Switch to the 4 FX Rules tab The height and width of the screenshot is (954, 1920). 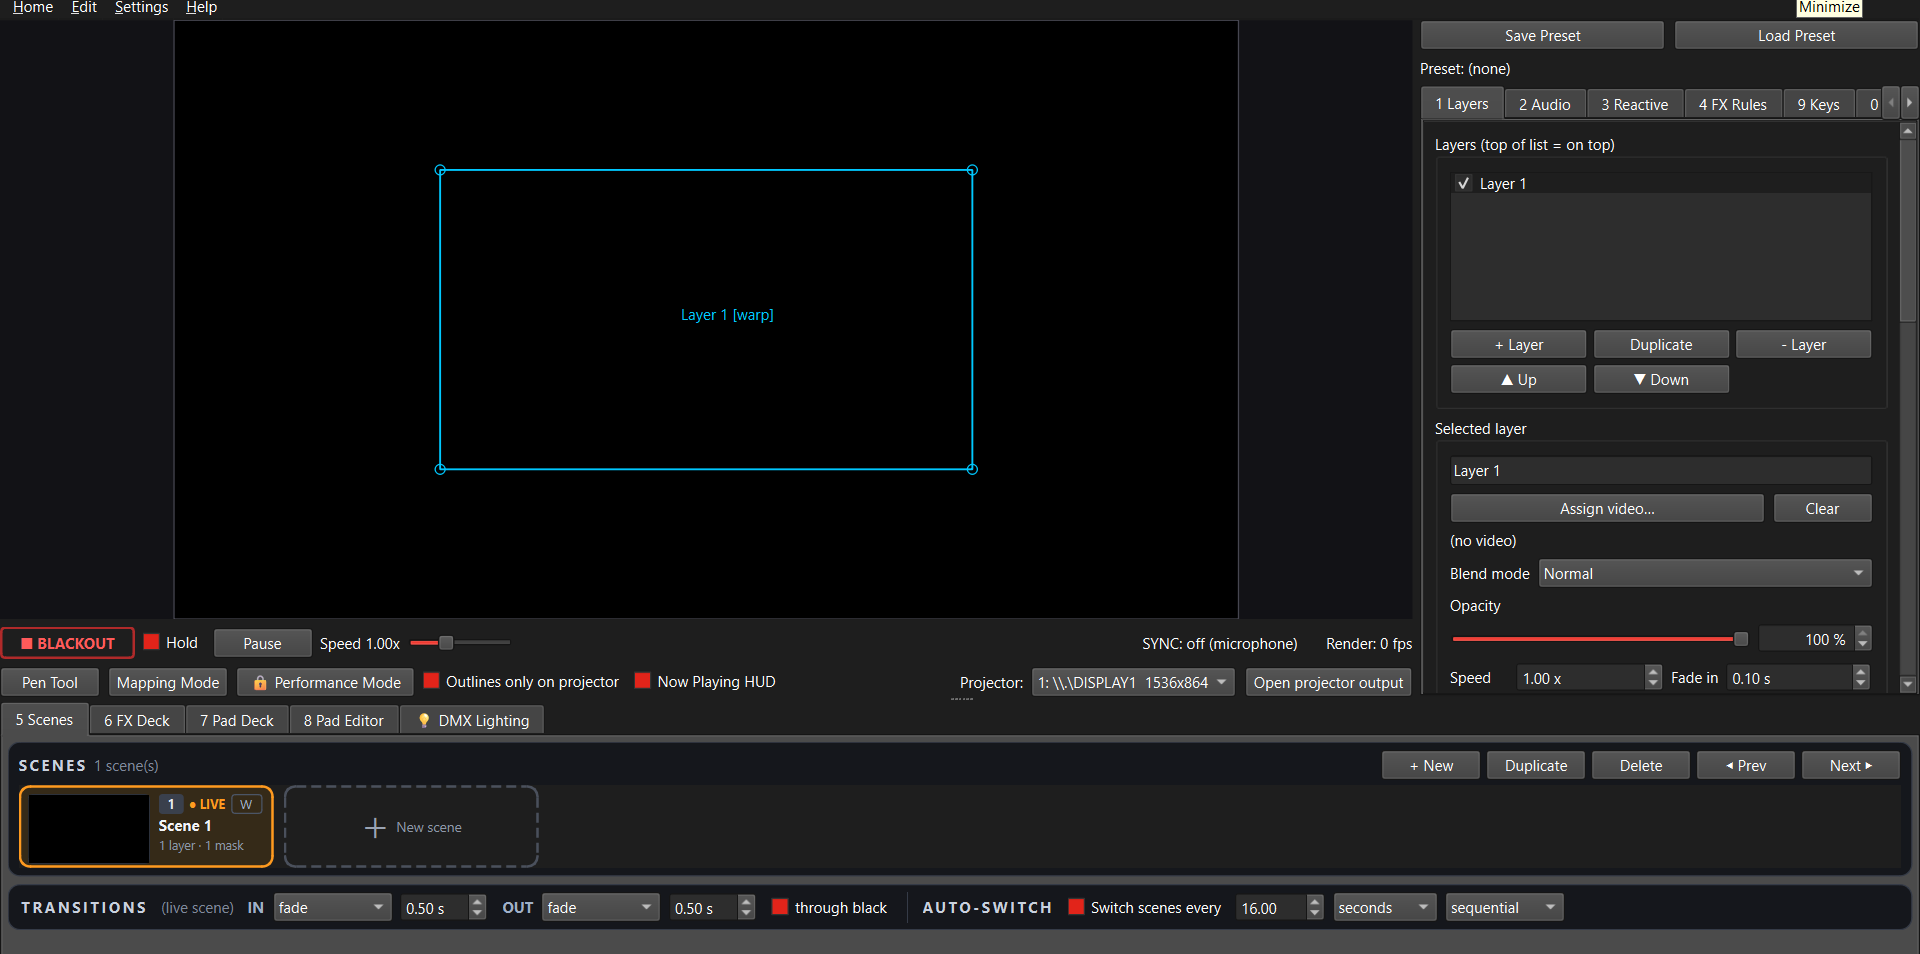[1732, 104]
